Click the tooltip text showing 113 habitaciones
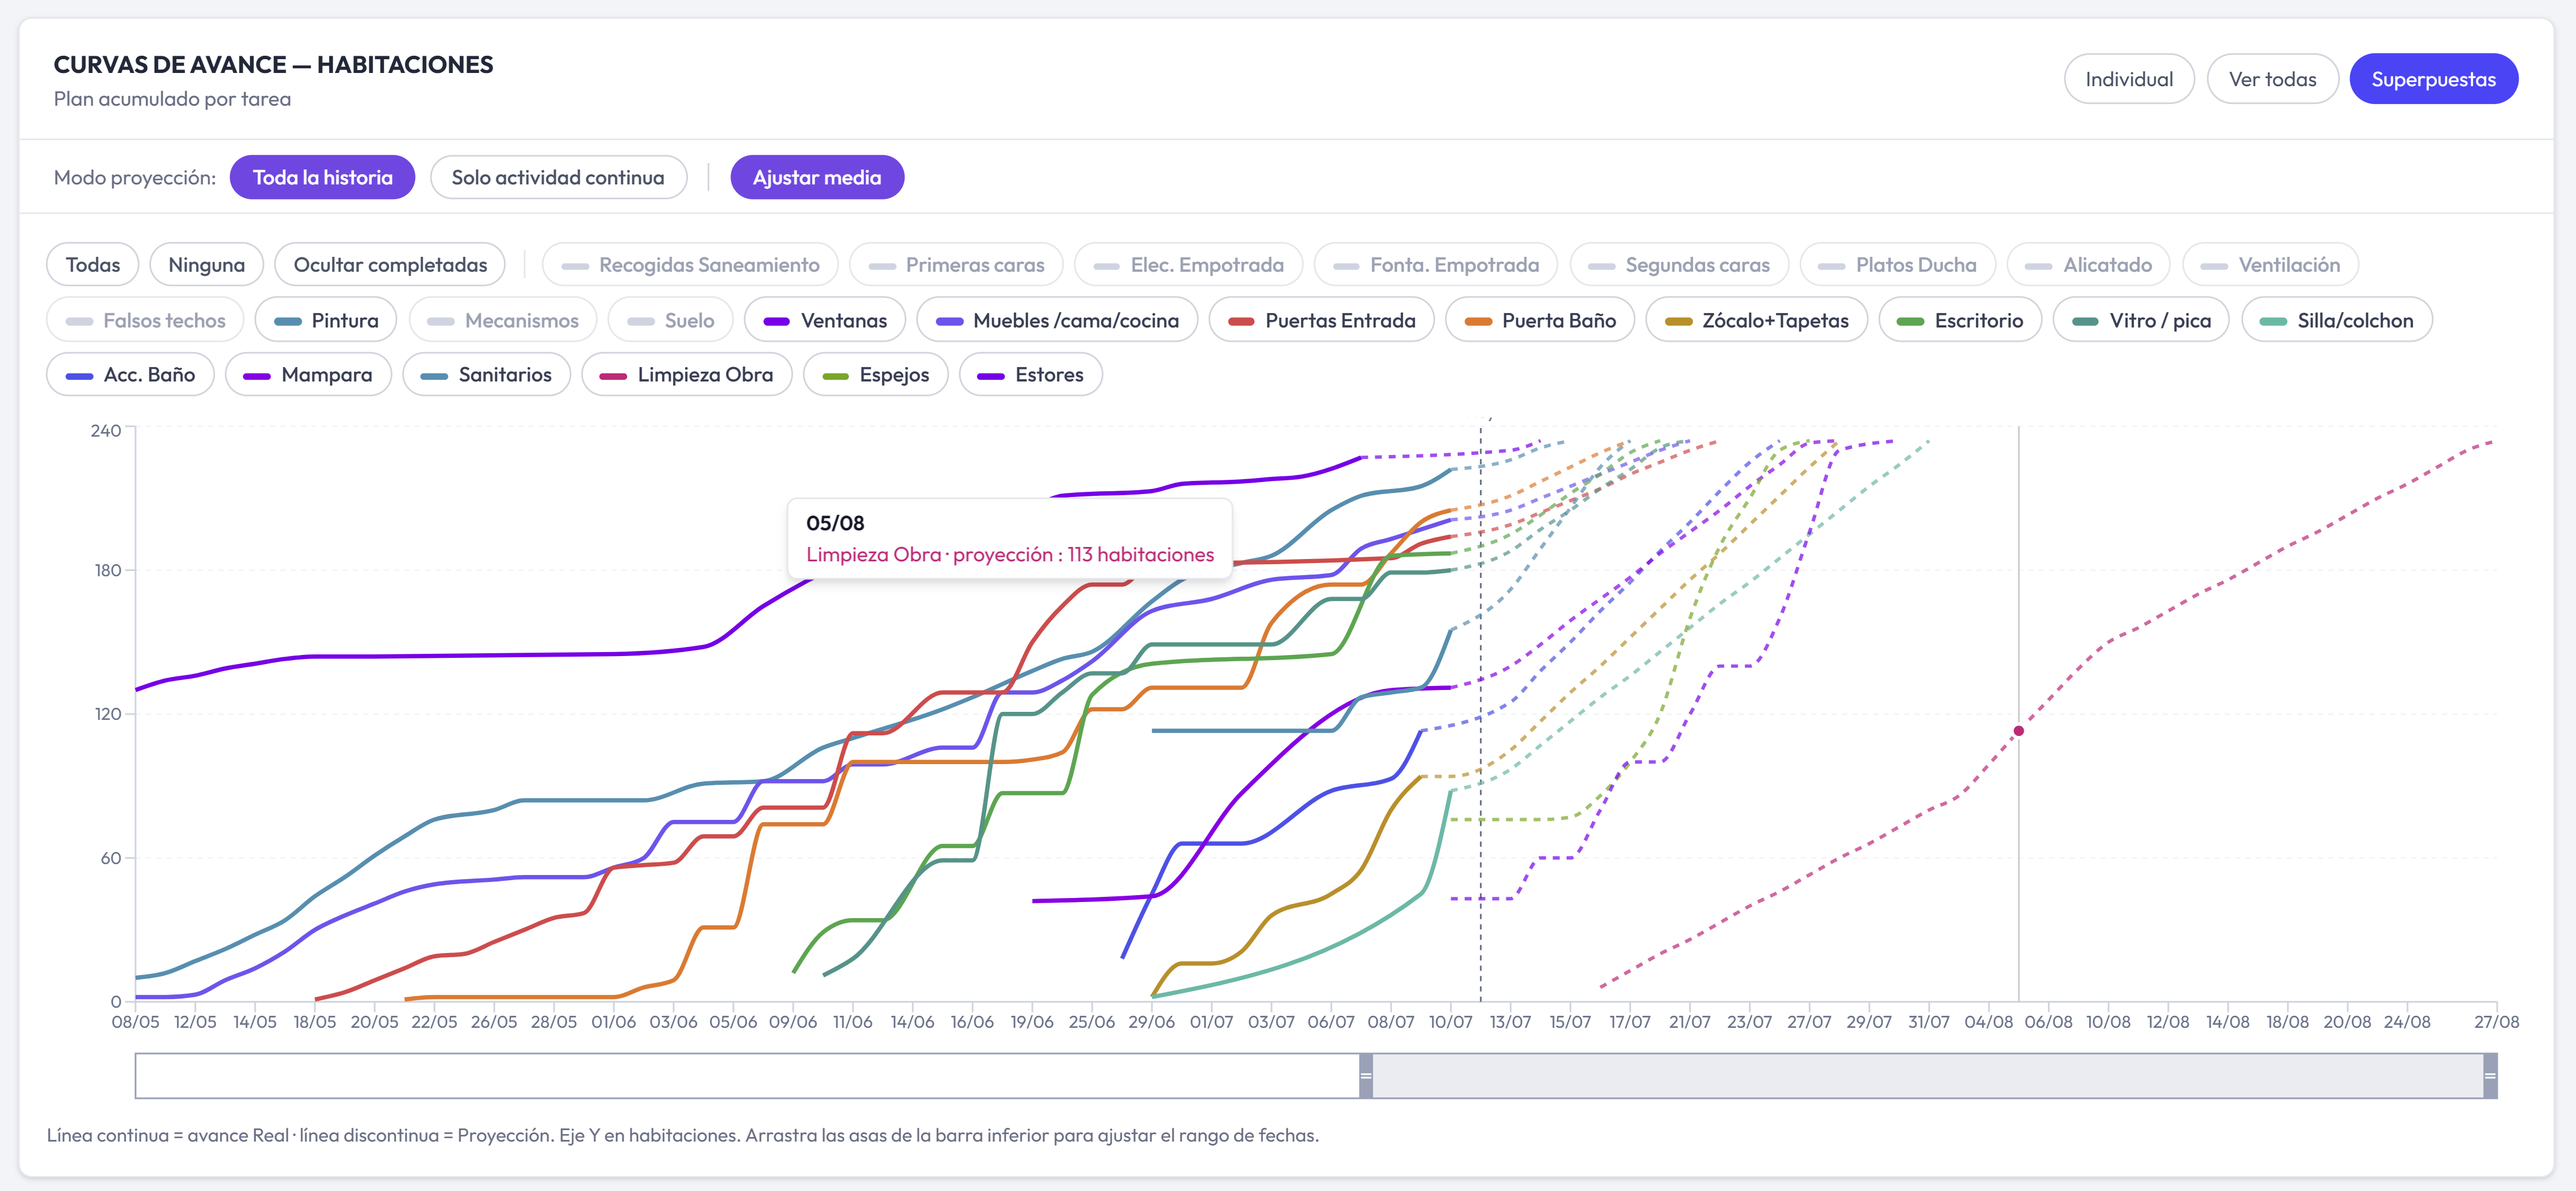The height and width of the screenshot is (1191, 2576). [1010, 555]
